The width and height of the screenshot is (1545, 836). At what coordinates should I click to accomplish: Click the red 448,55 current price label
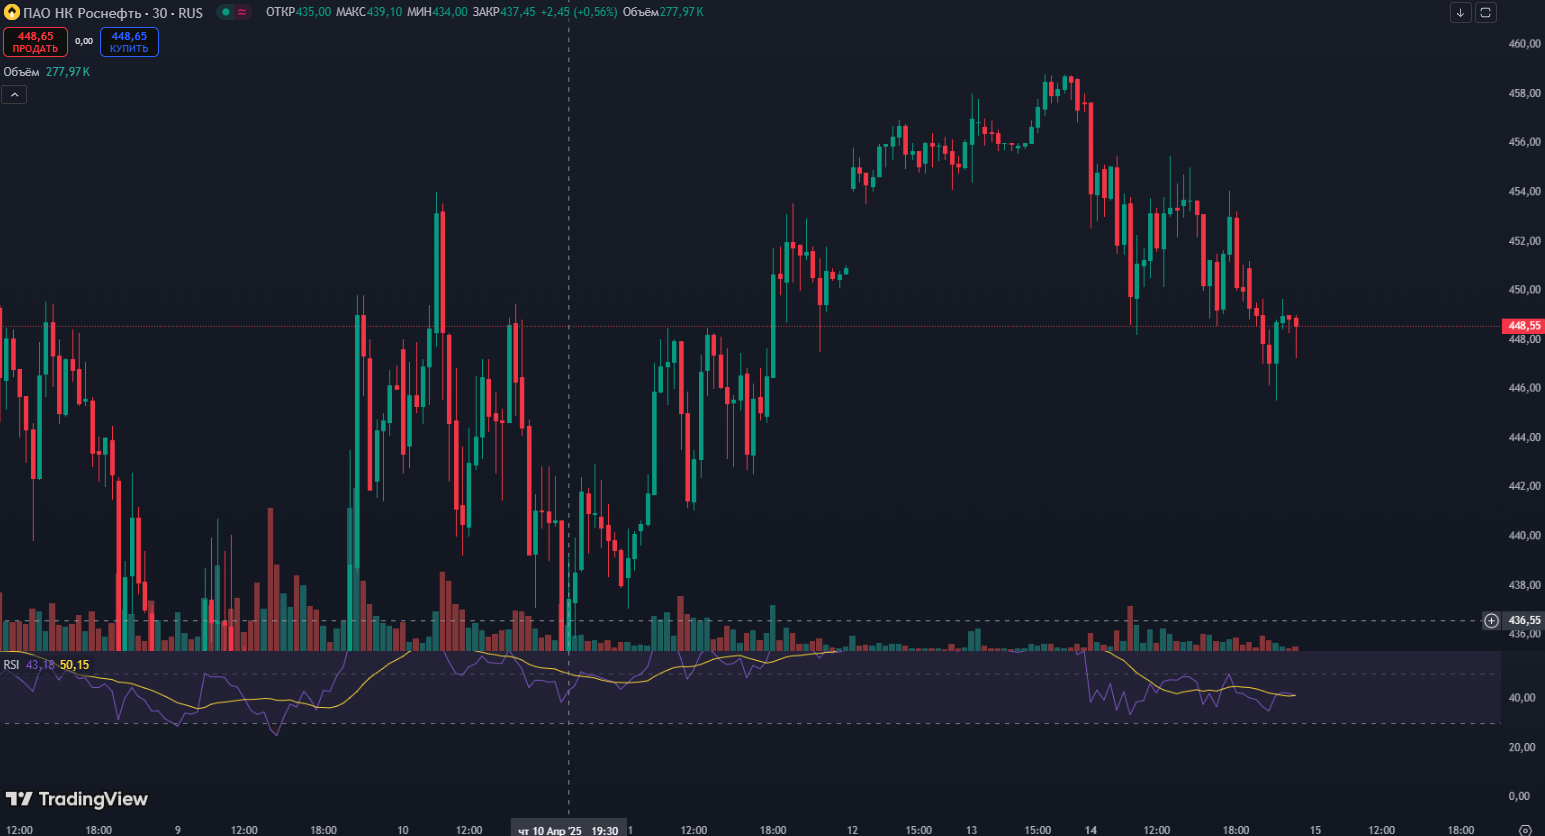(x=1523, y=326)
